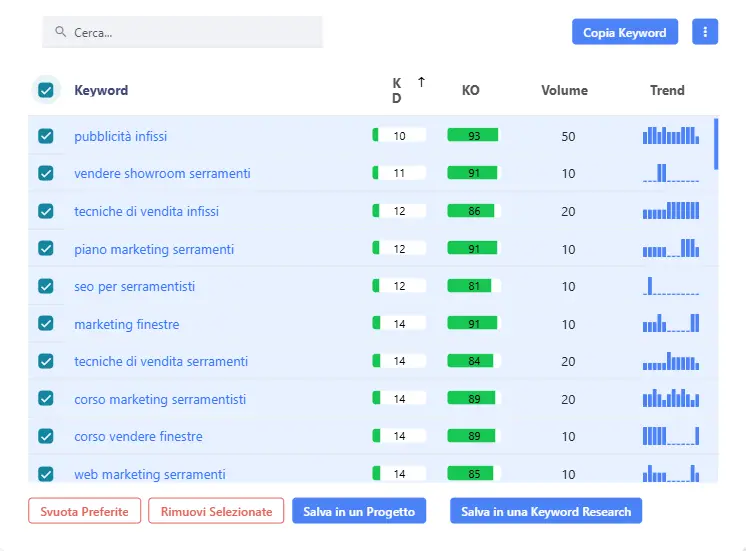Screen dimensions: 746x551
Task: Click the Cerca search field
Action: pos(183,32)
